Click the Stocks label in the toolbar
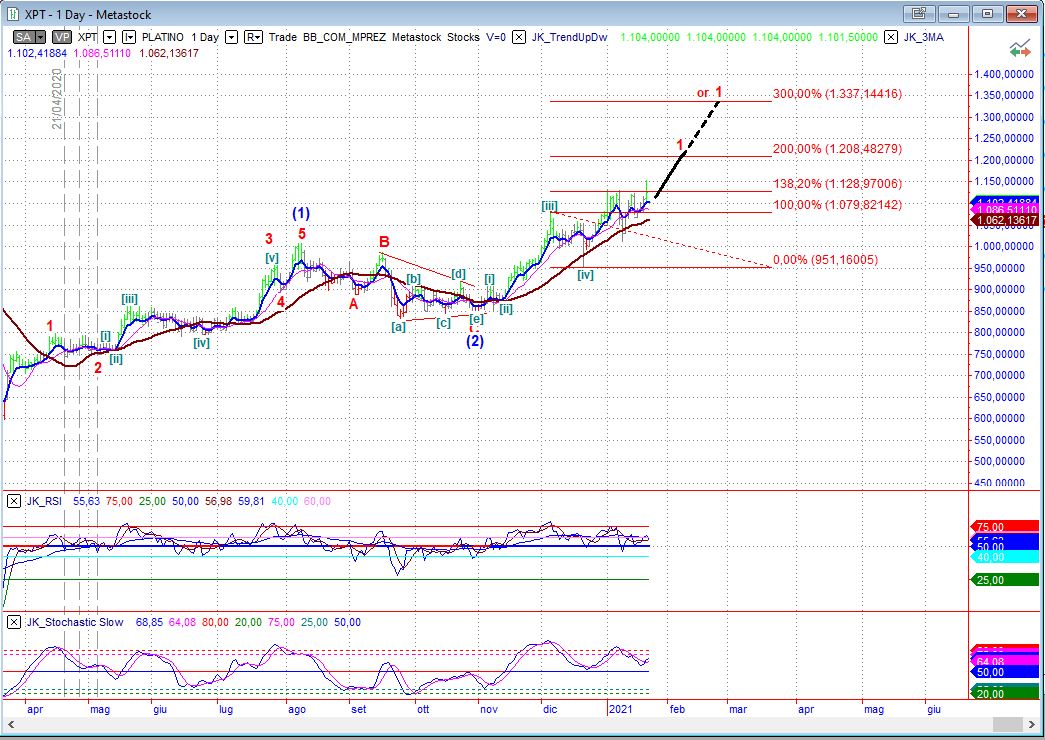The height and width of the screenshot is (740, 1045). 463,37
